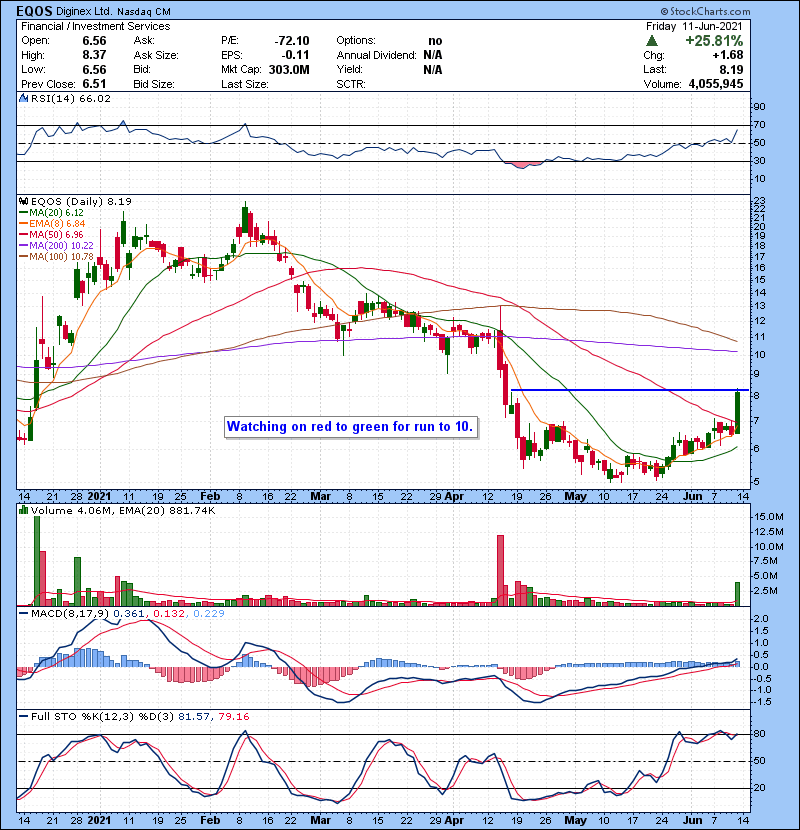Click the Yield N/A value

click(433, 69)
